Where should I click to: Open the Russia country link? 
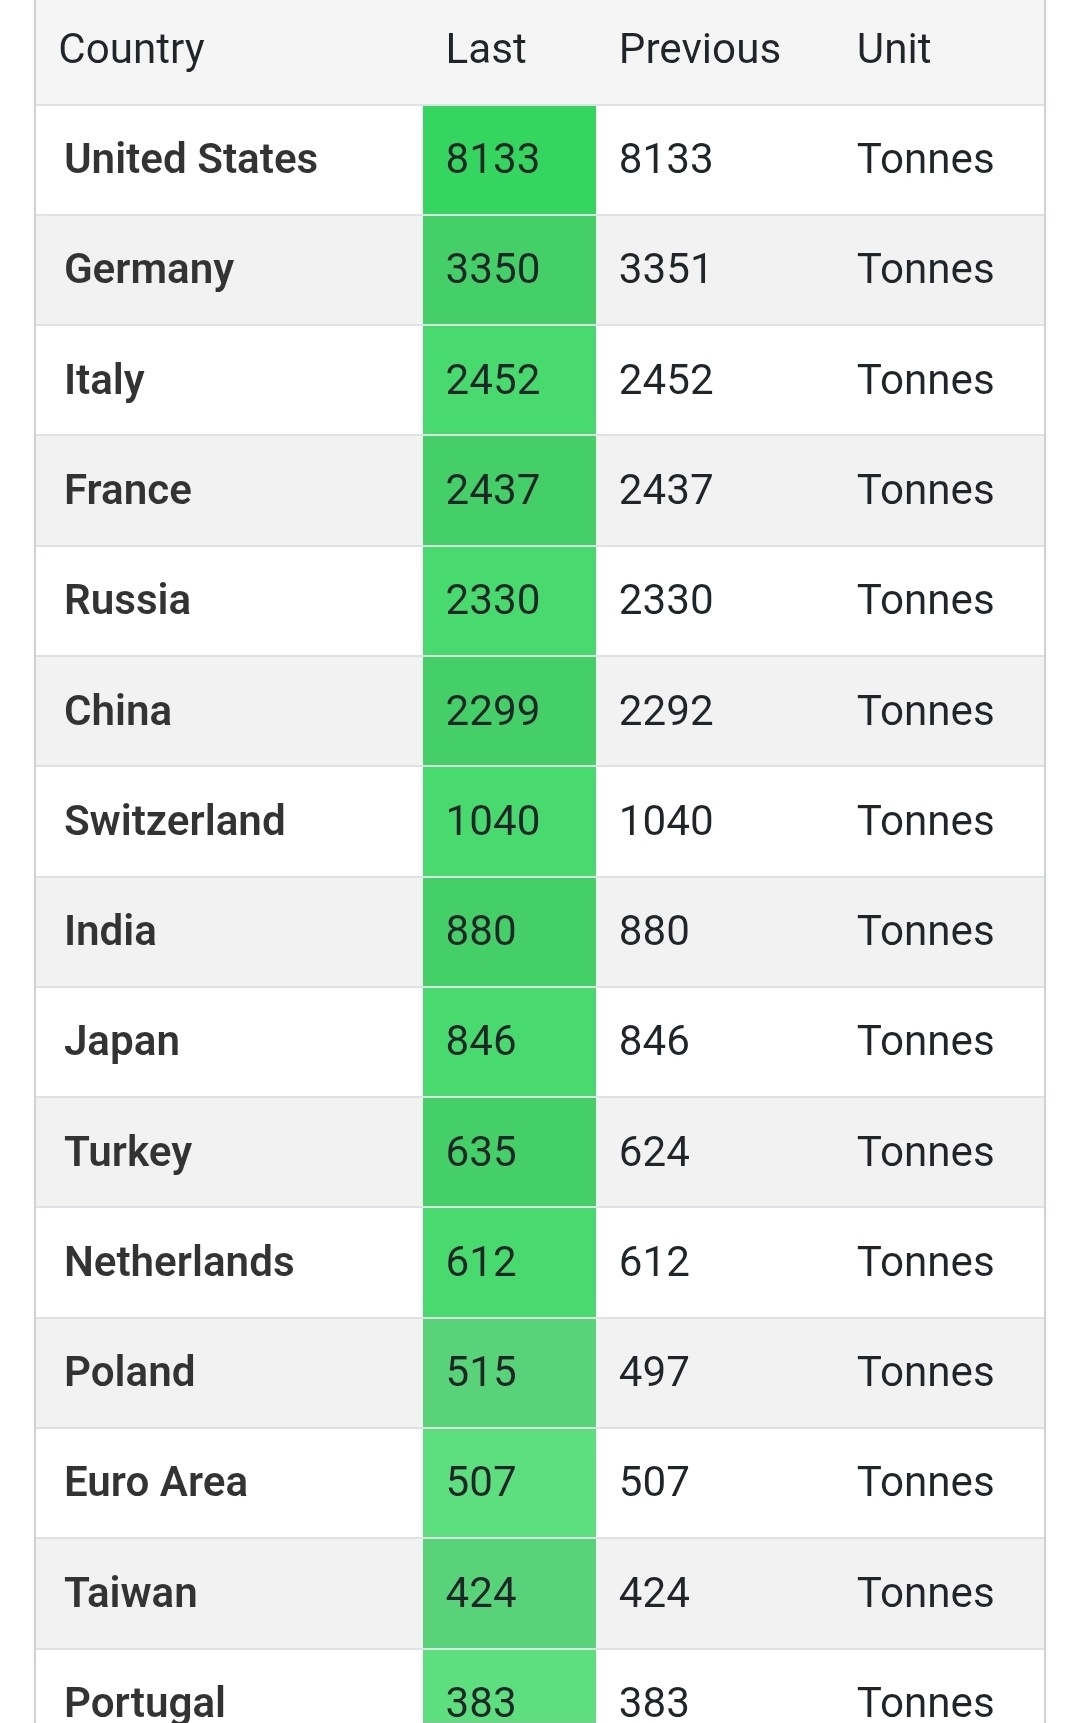(x=127, y=600)
